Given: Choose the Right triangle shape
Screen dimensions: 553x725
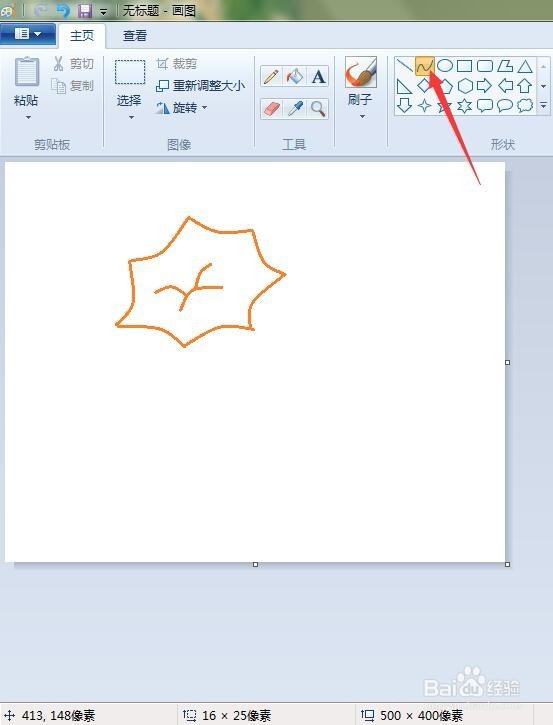Looking at the screenshot, I should point(405,86).
